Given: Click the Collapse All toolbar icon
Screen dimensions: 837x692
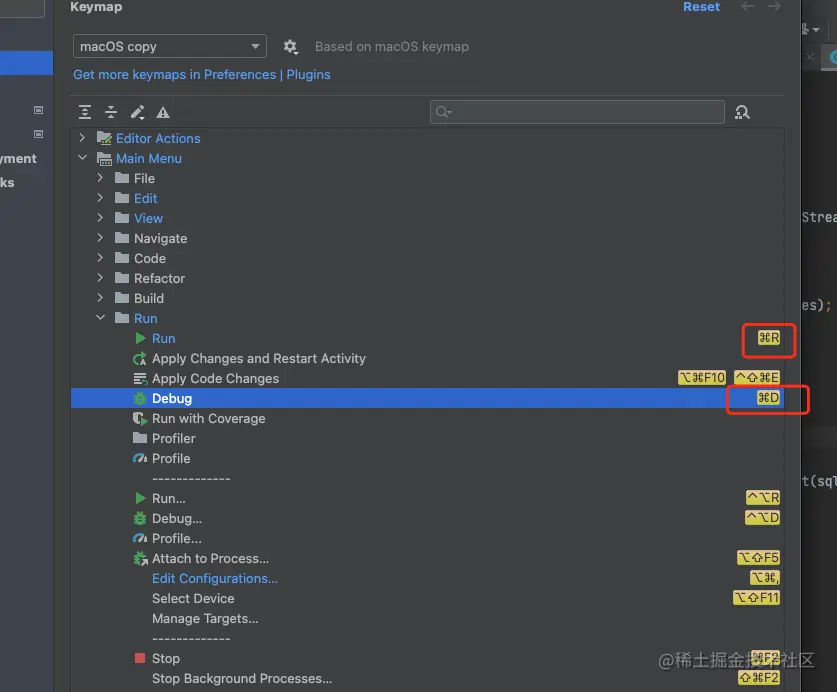Looking at the screenshot, I should (x=111, y=112).
